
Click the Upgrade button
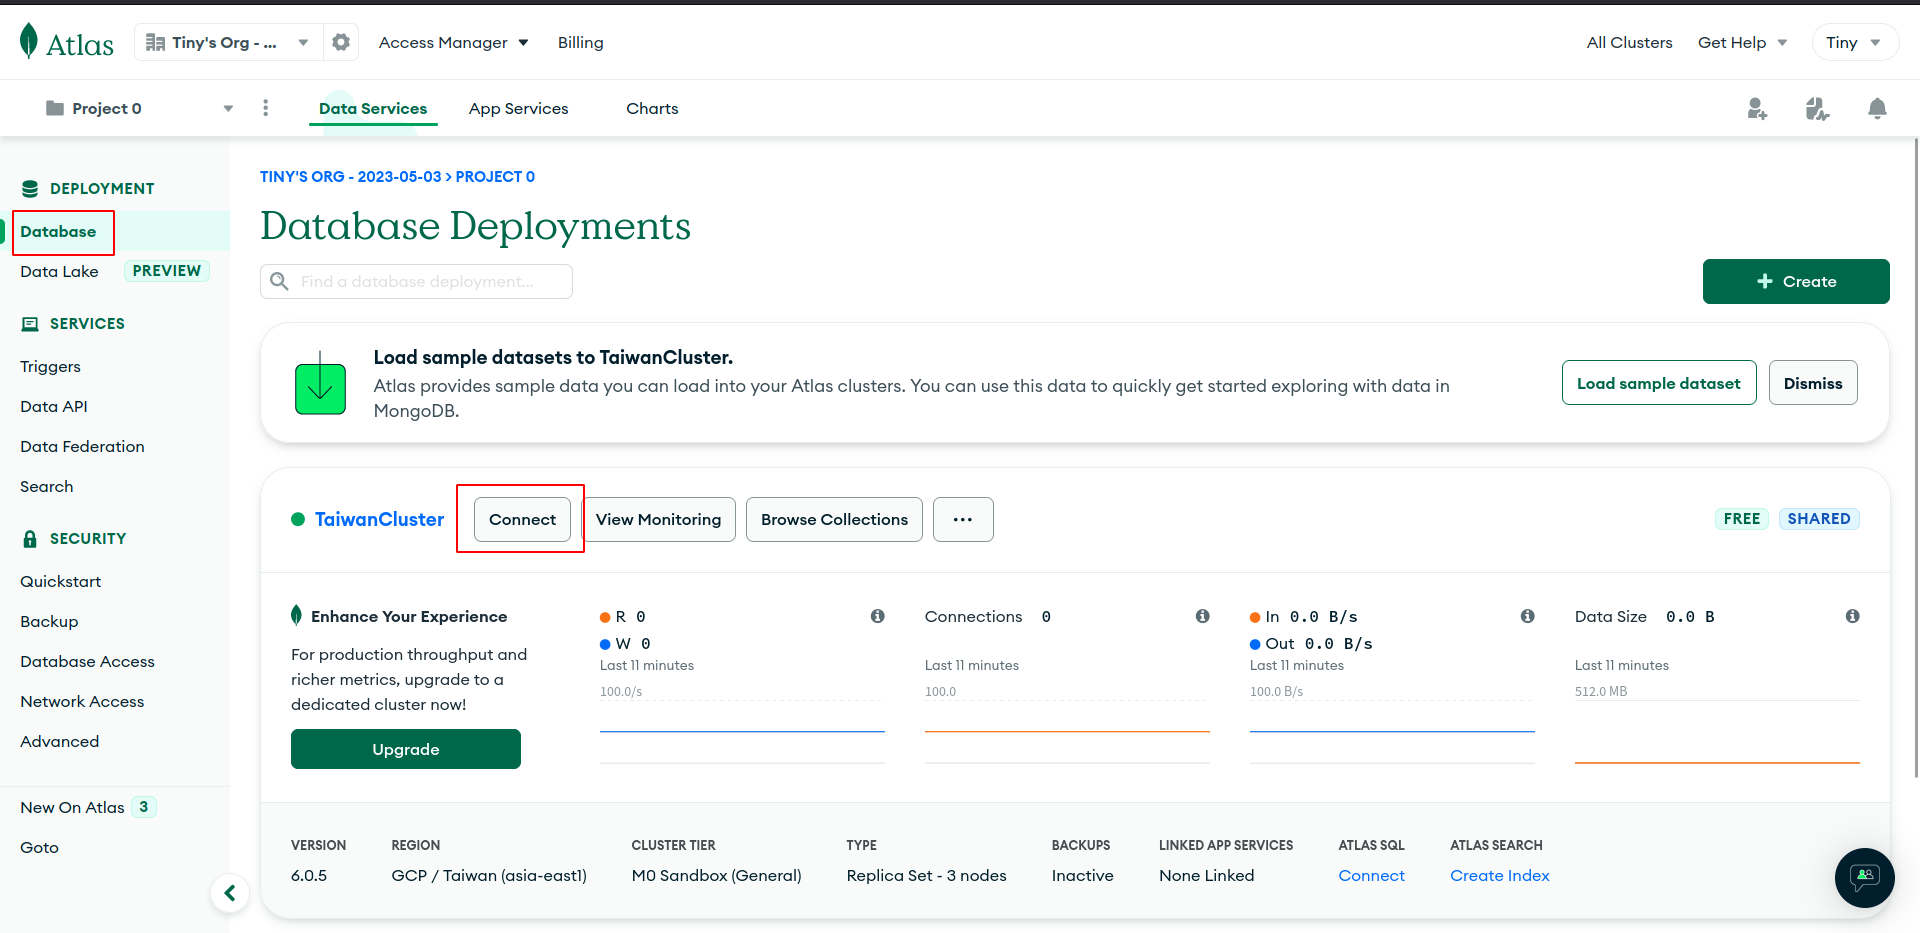[x=406, y=749]
